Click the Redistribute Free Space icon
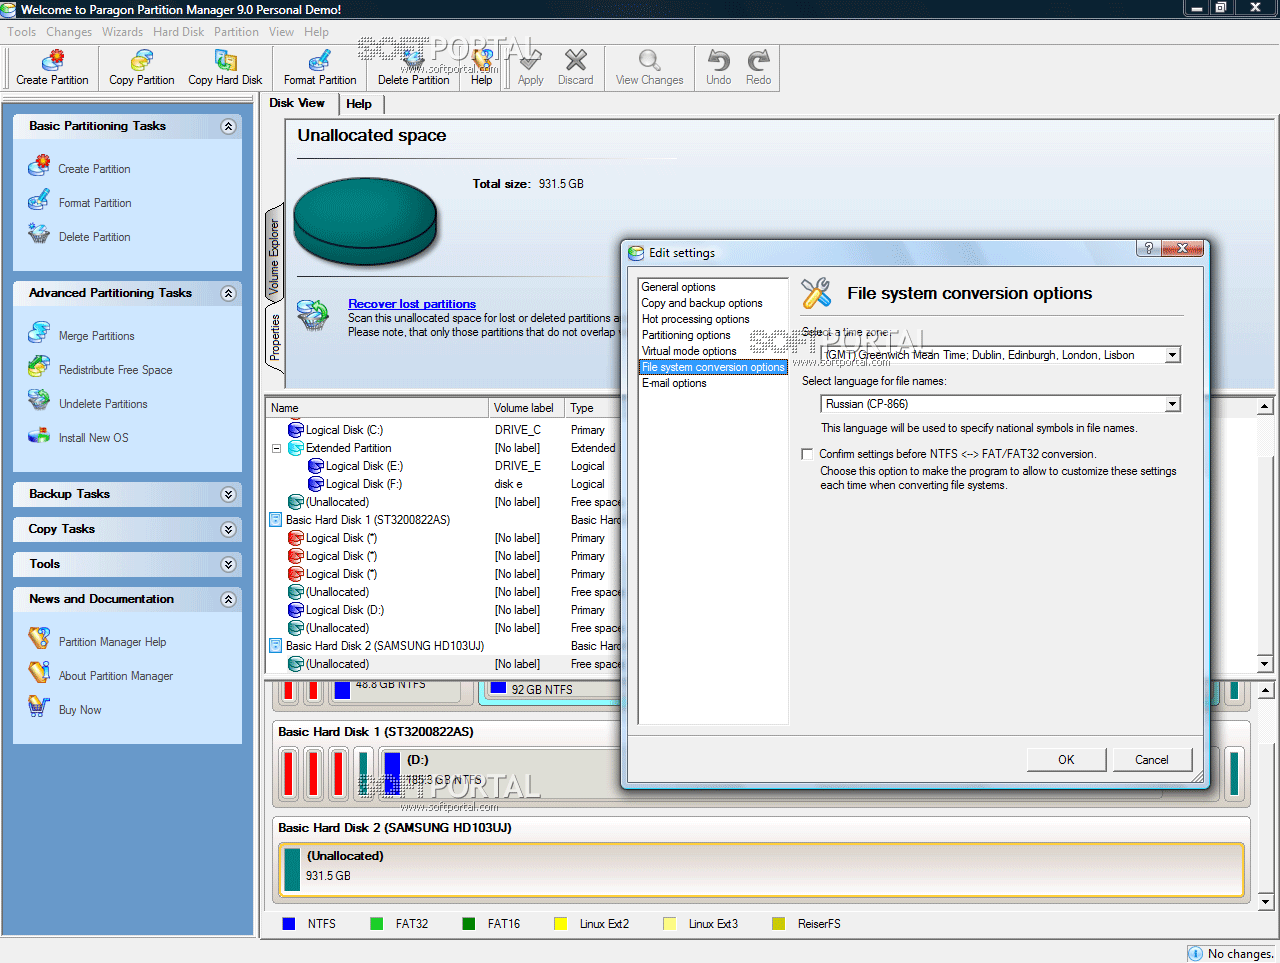 coord(39,367)
